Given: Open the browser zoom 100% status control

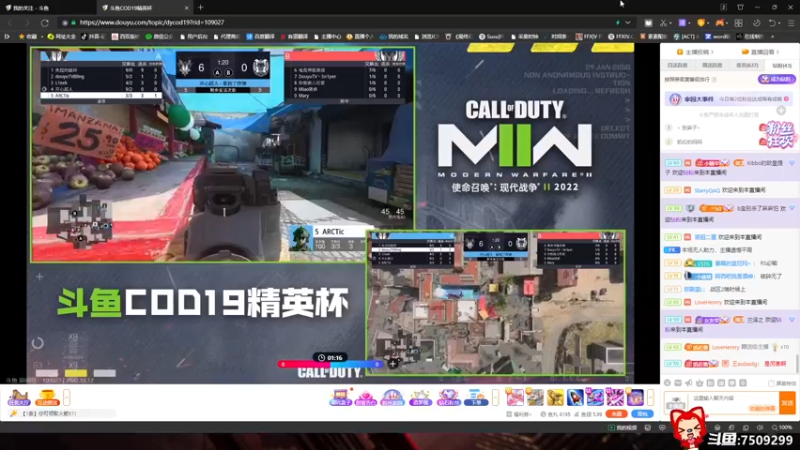Looking at the screenshot, I should (x=783, y=428).
